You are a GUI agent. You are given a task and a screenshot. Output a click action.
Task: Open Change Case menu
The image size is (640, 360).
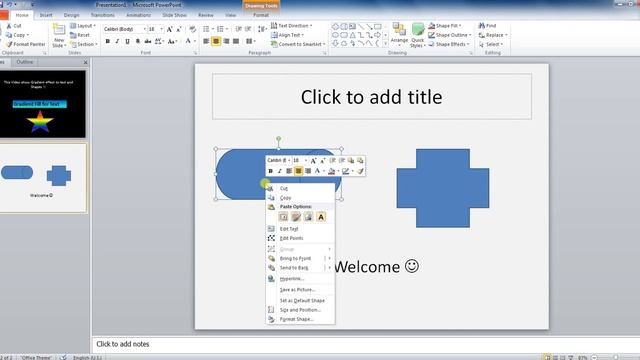click(x=172, y=41)
